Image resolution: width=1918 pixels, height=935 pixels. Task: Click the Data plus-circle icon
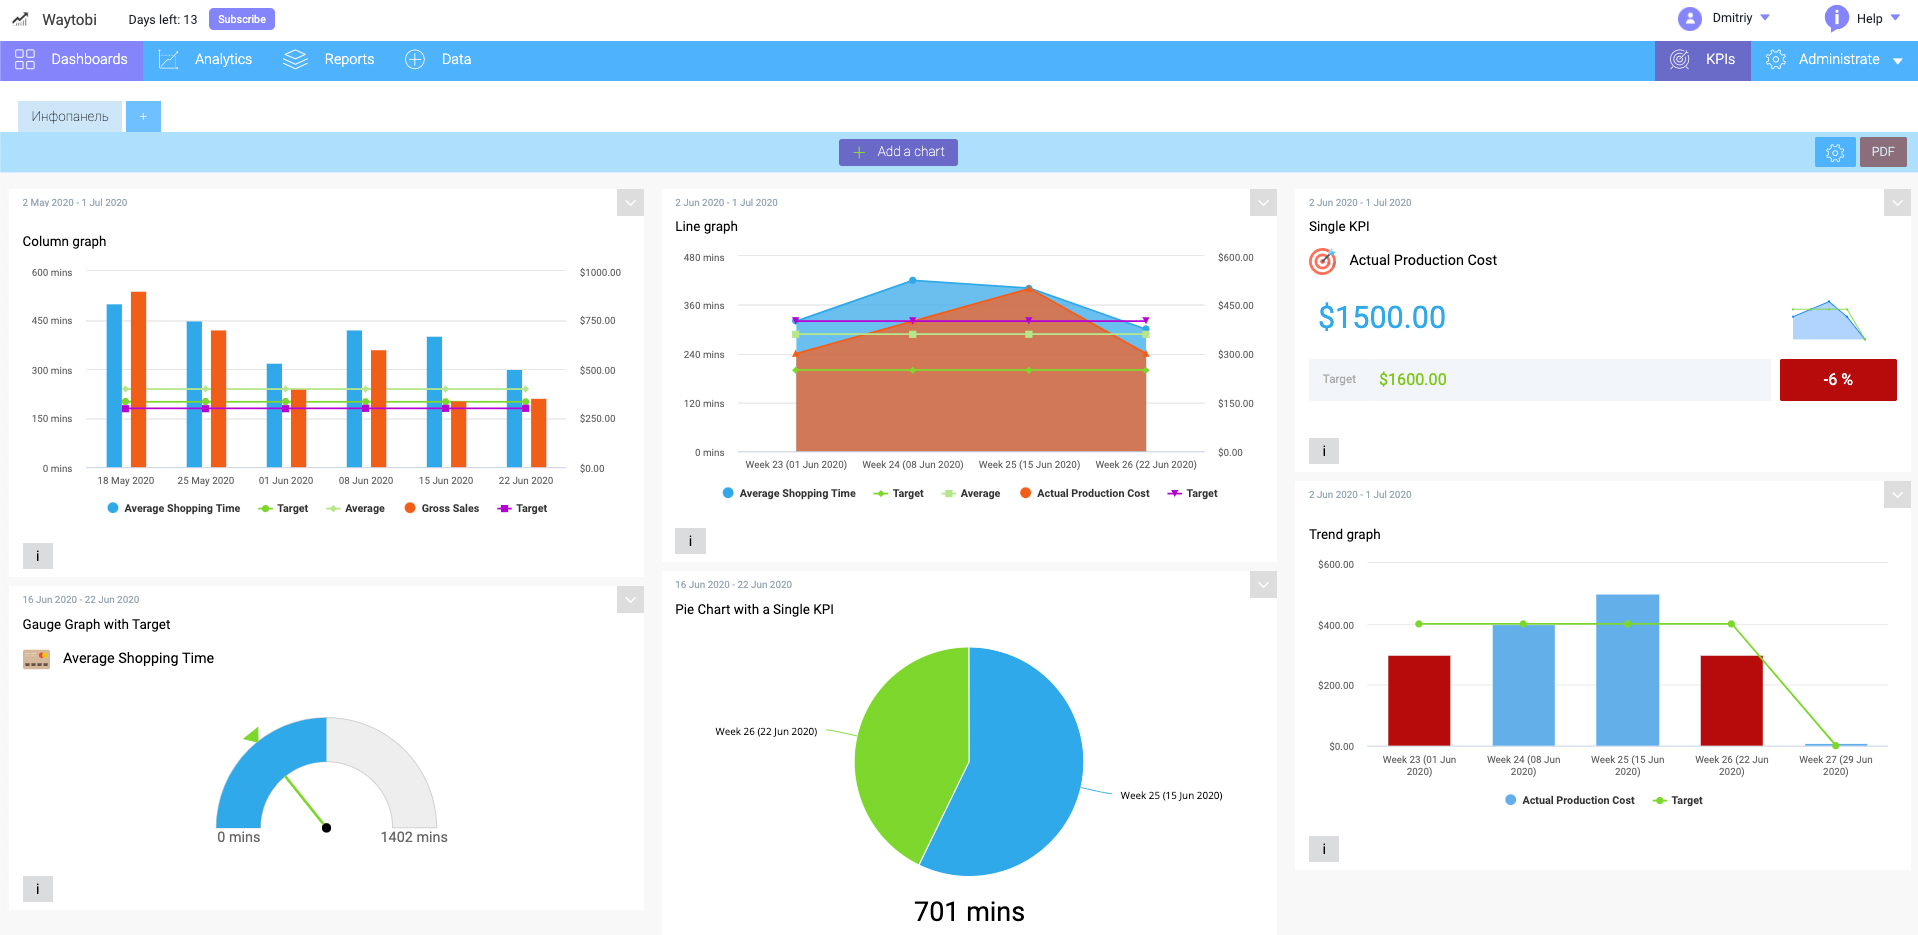415,60
